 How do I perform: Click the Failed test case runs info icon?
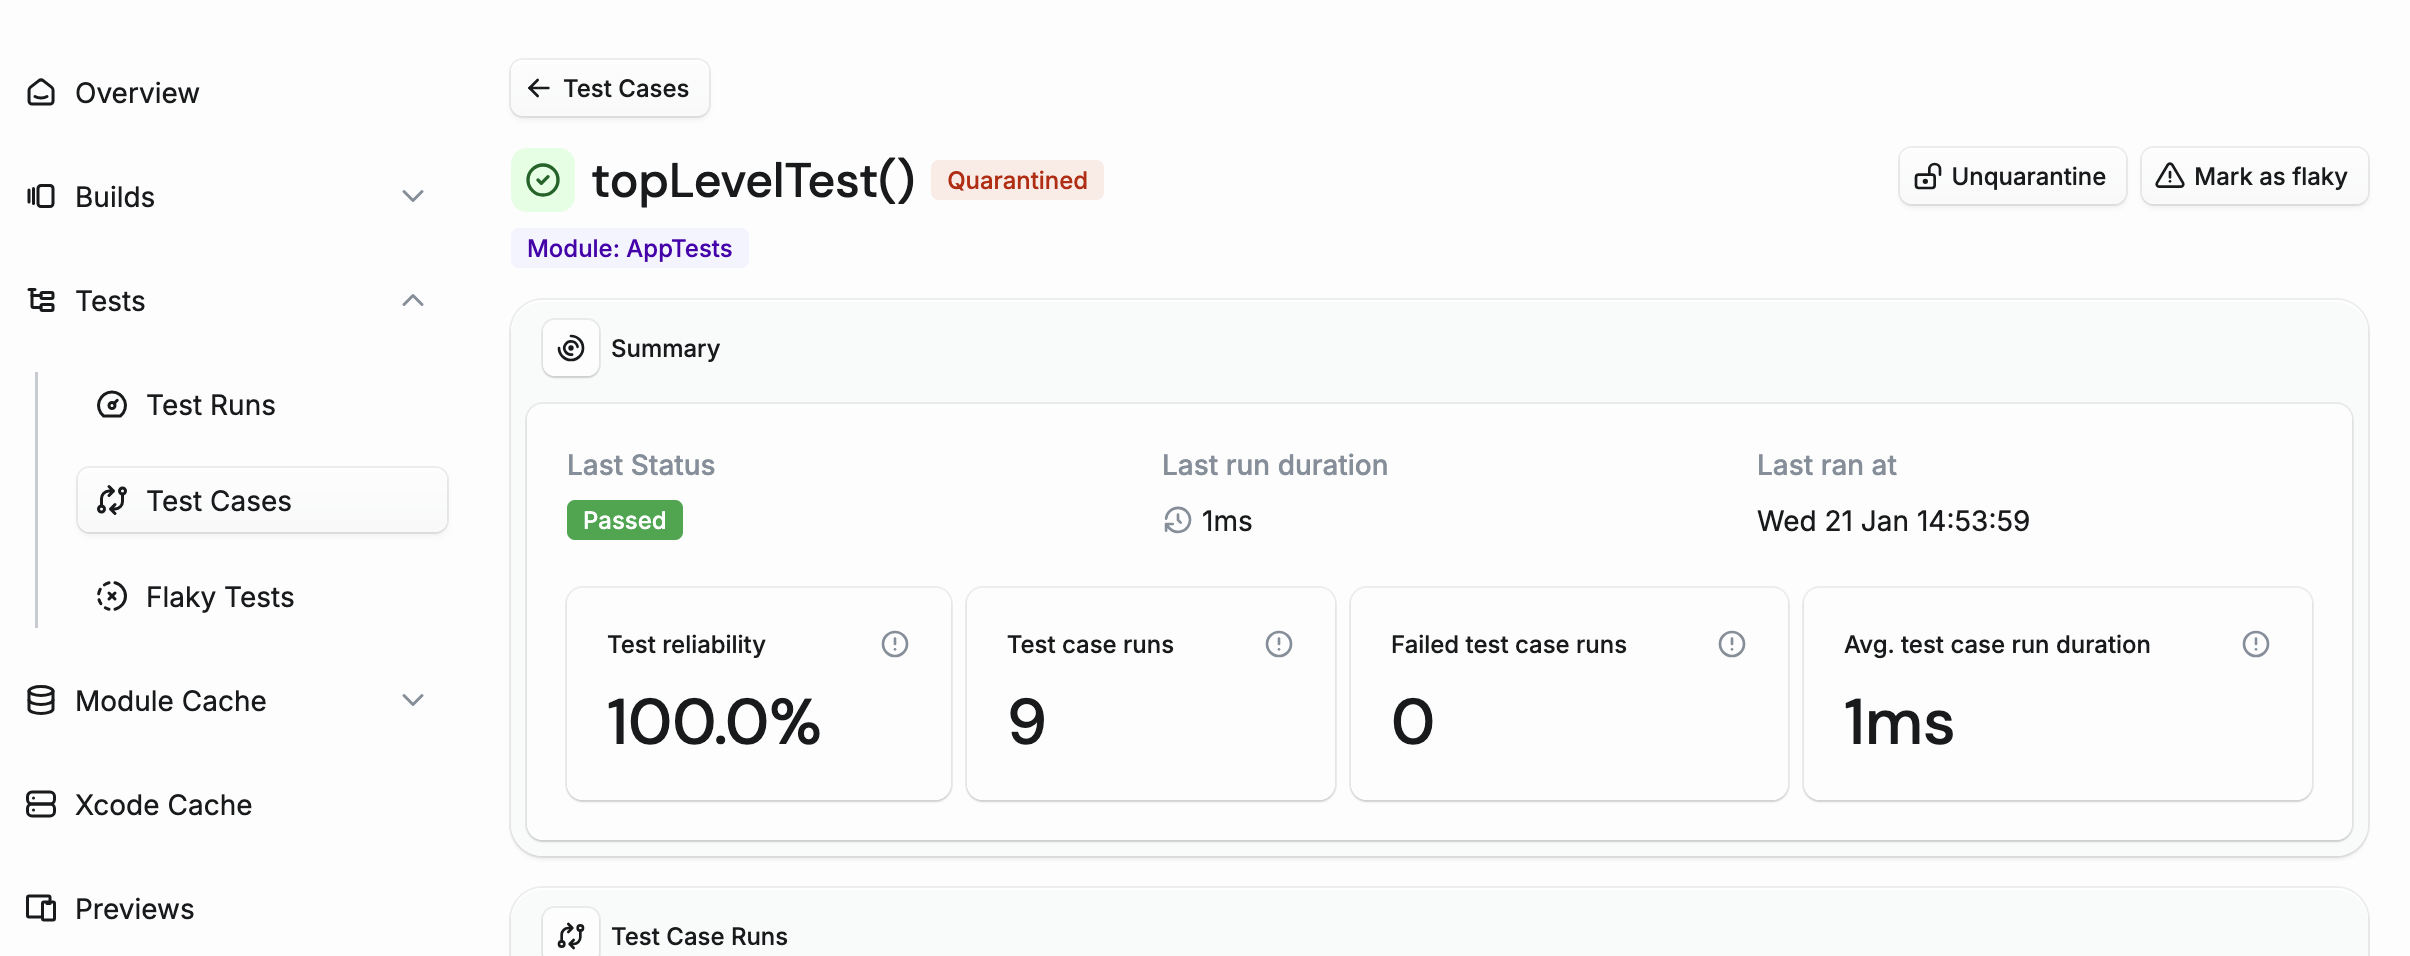pyautogui.click(x=1731, y=644)
